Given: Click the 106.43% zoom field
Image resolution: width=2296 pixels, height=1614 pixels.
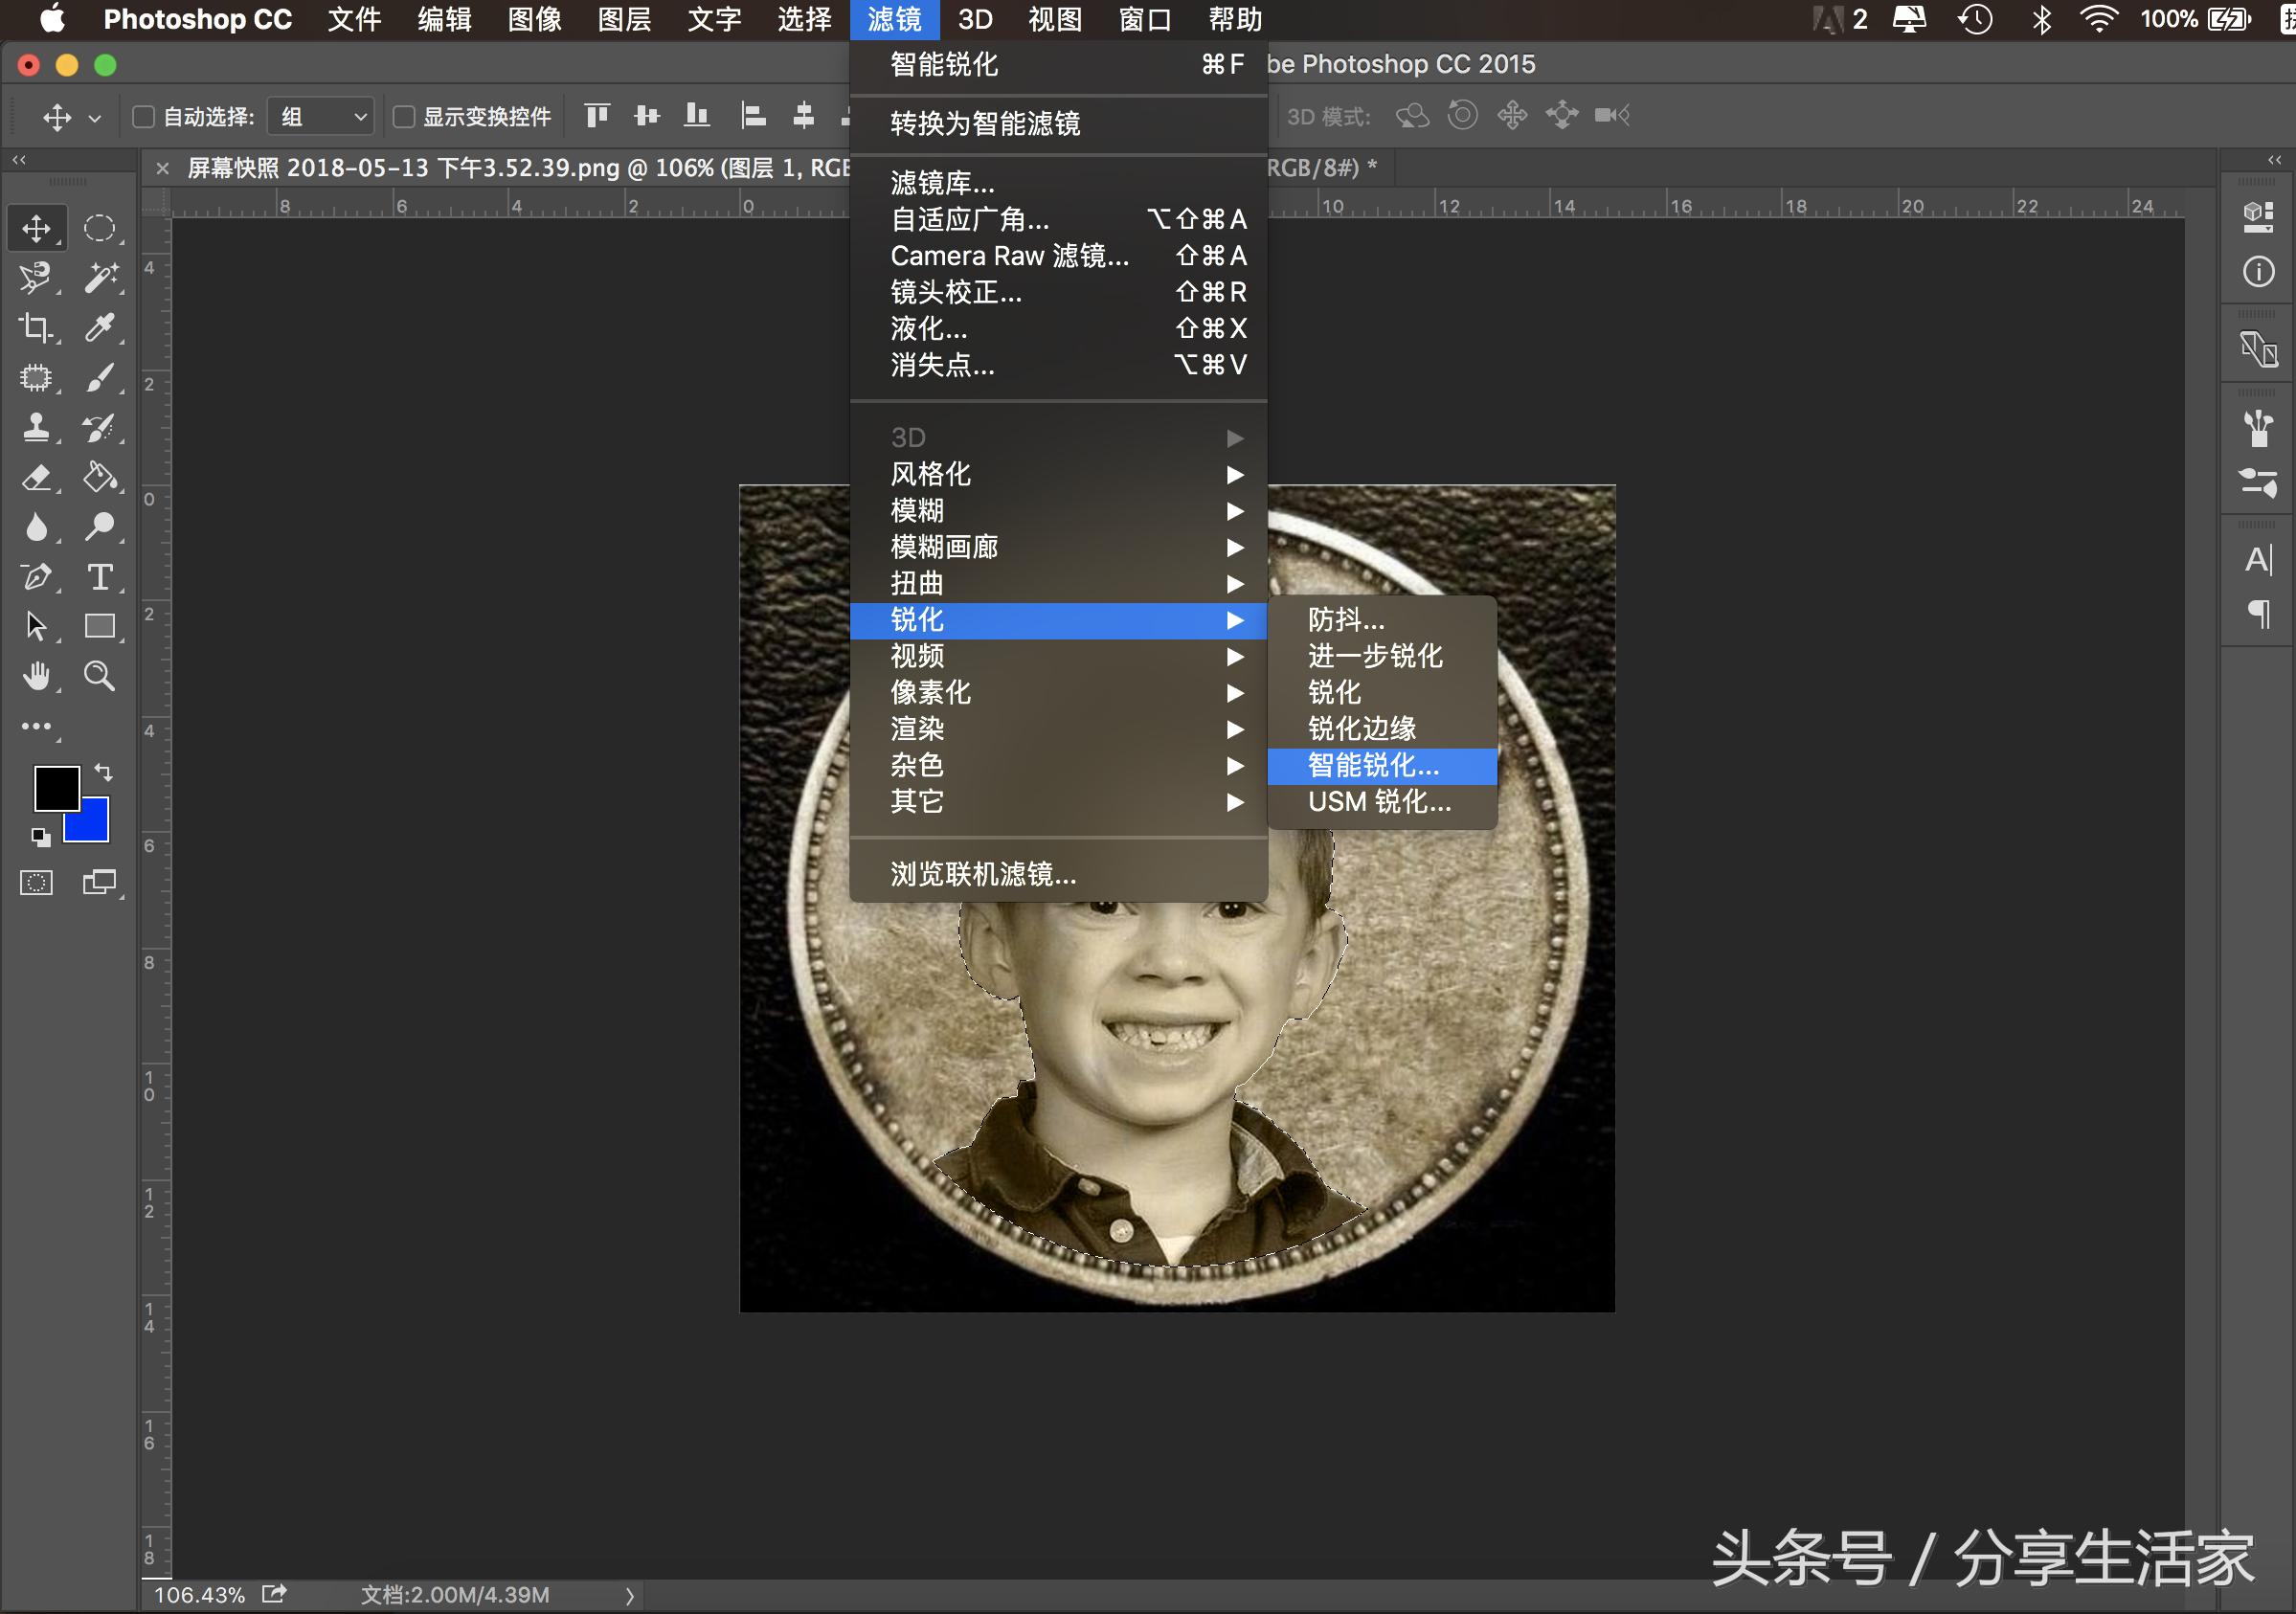Looking at the screenshot, I should pos(198,1595).
